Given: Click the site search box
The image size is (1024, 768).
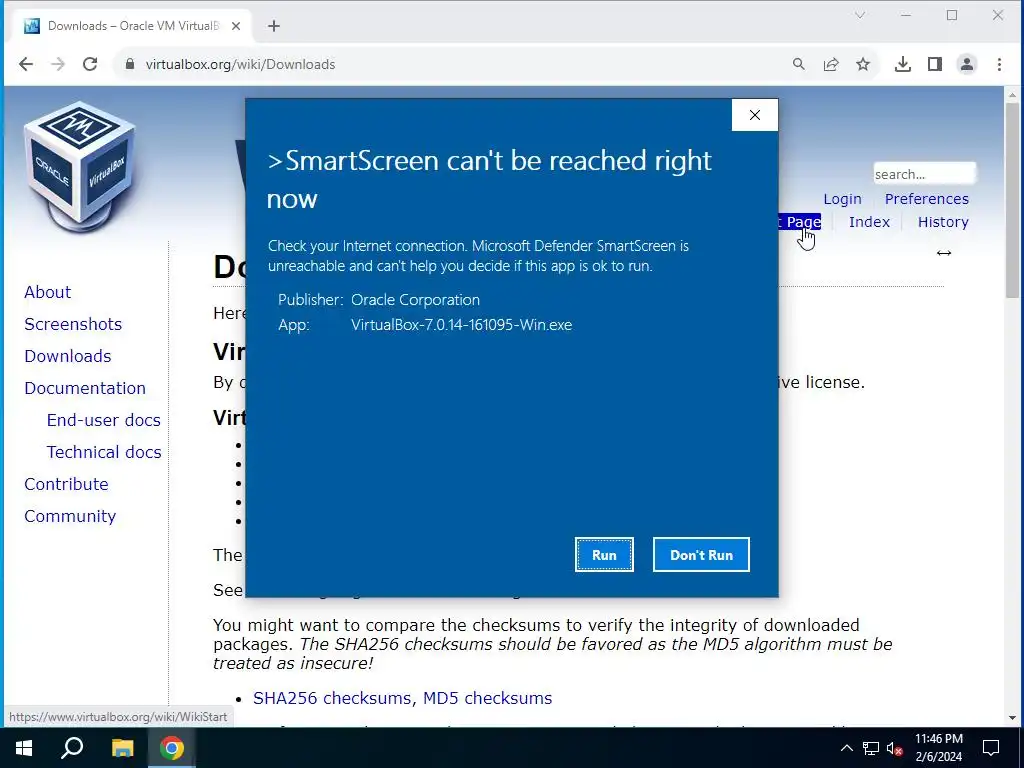Looking at the screenshot, I should (924, 174).
